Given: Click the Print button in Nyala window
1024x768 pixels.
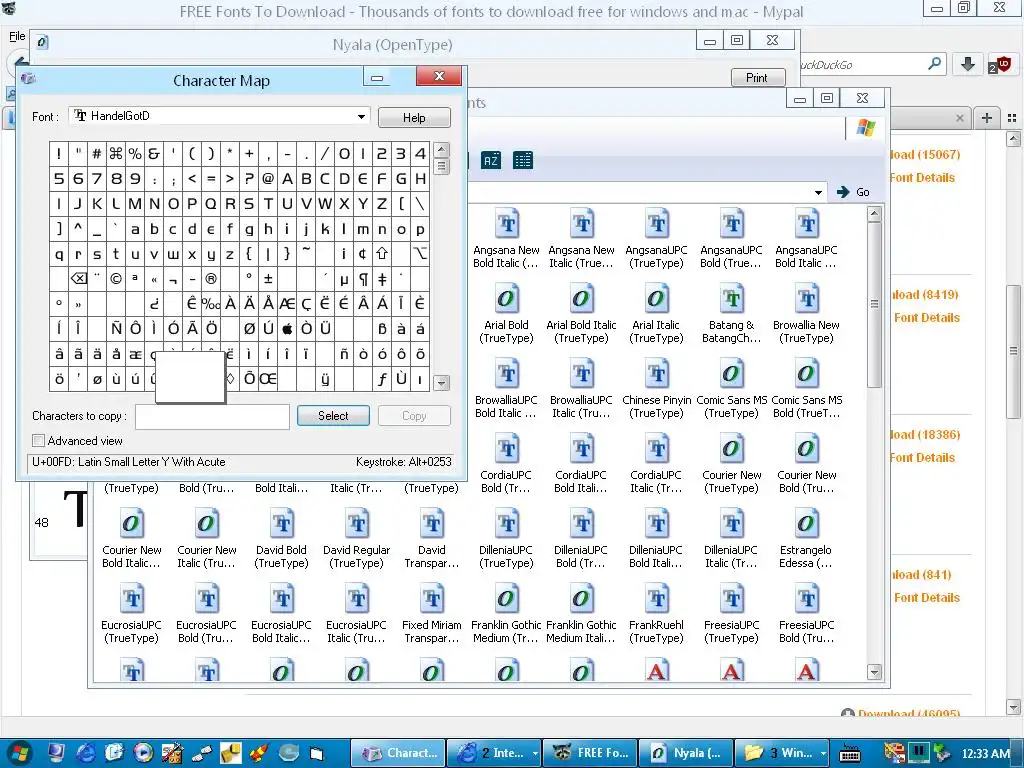Looking at the screenshot, I should [757, 78].
